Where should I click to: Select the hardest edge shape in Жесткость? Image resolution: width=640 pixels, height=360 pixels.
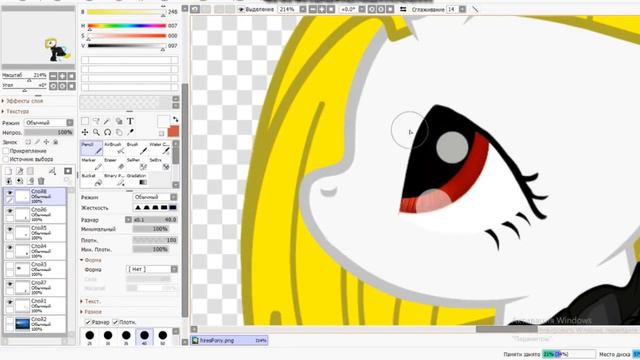[173, 208]
